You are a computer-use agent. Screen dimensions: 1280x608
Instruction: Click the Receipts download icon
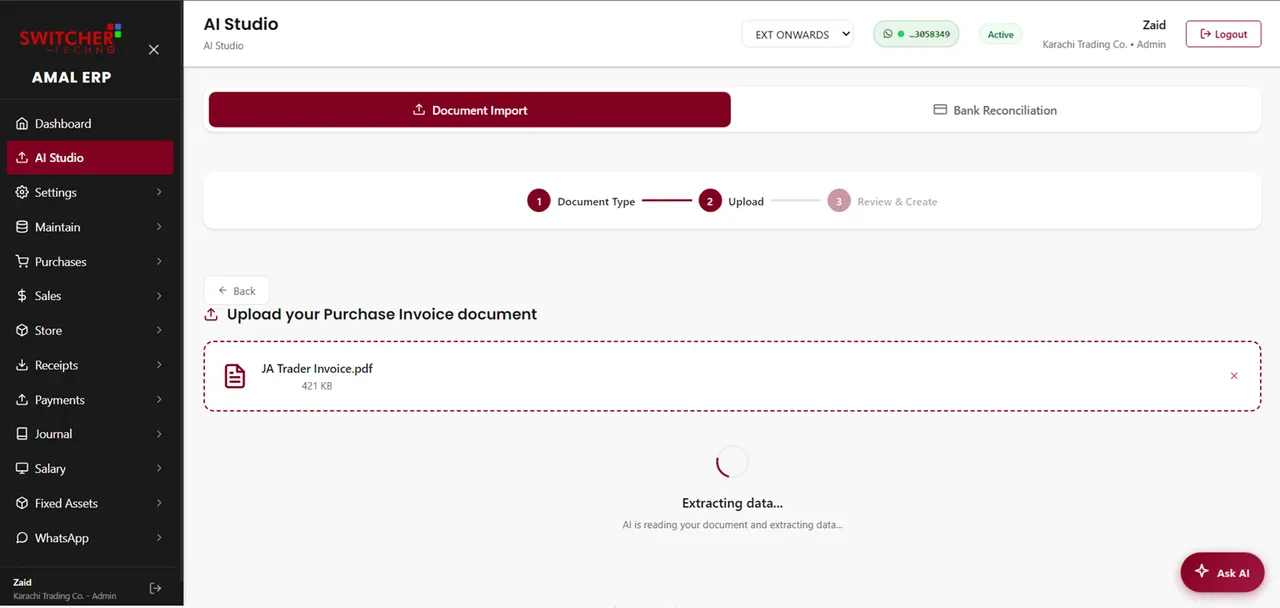[x=22, y=366]
